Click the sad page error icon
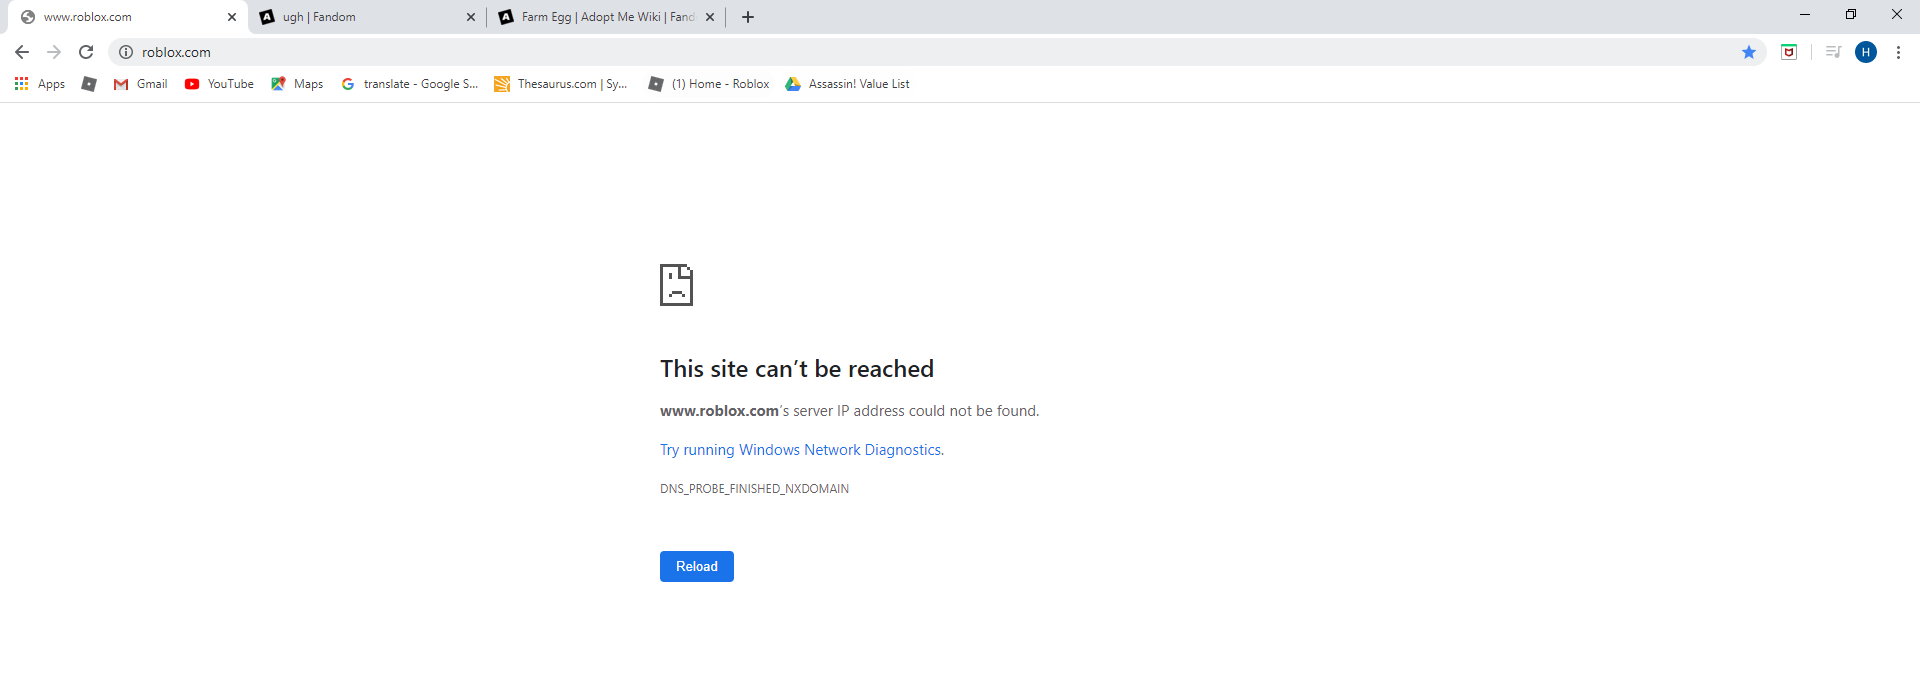Image resolution: width=1920 pixels, height=686 pixels. click(x=677, y=285)
